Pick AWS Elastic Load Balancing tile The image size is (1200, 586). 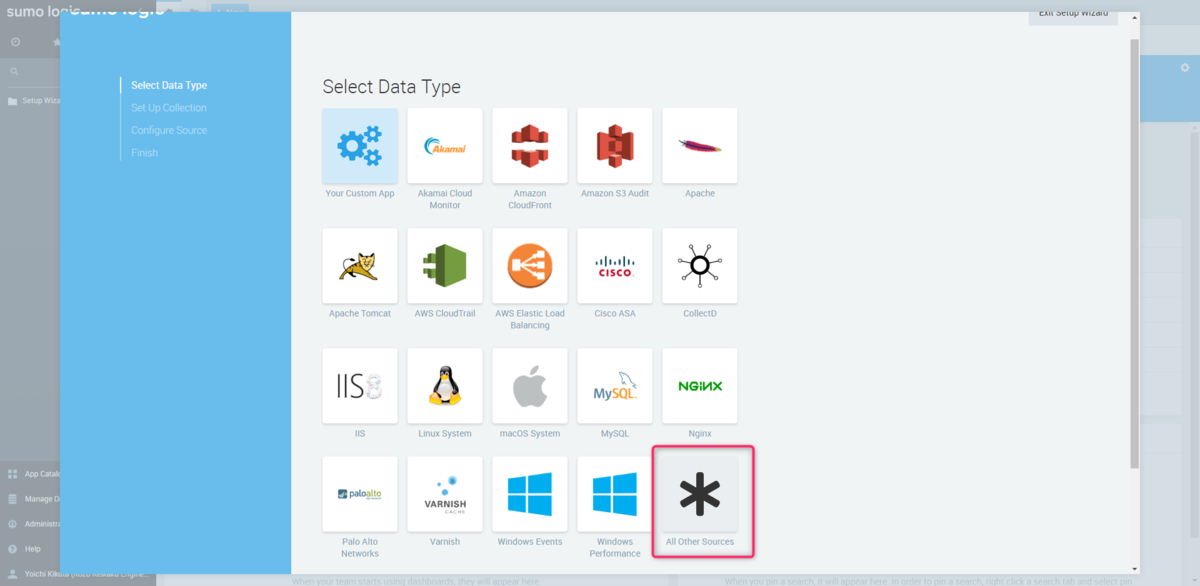point(530,266)
